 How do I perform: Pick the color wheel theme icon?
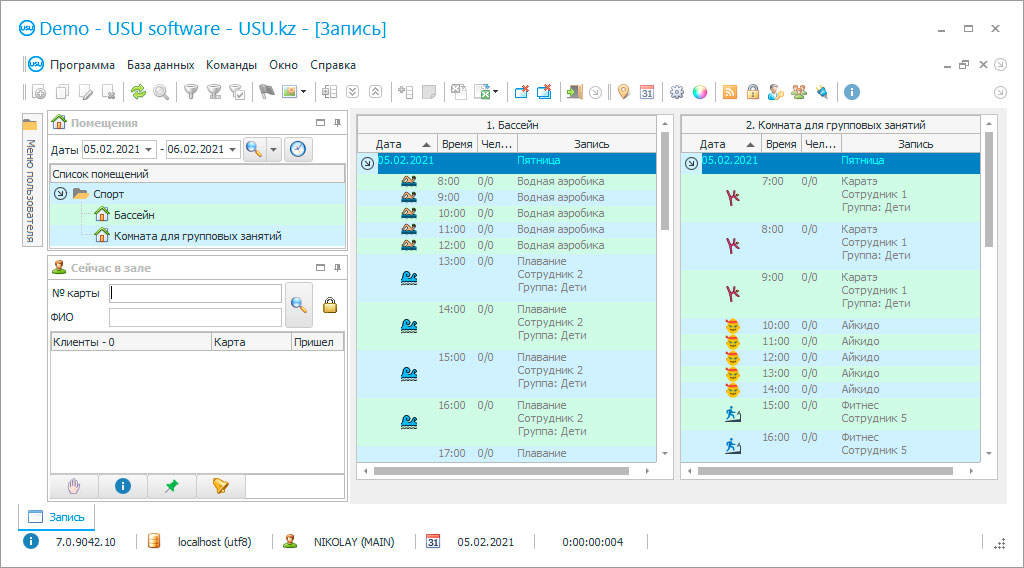click(699, 92)
